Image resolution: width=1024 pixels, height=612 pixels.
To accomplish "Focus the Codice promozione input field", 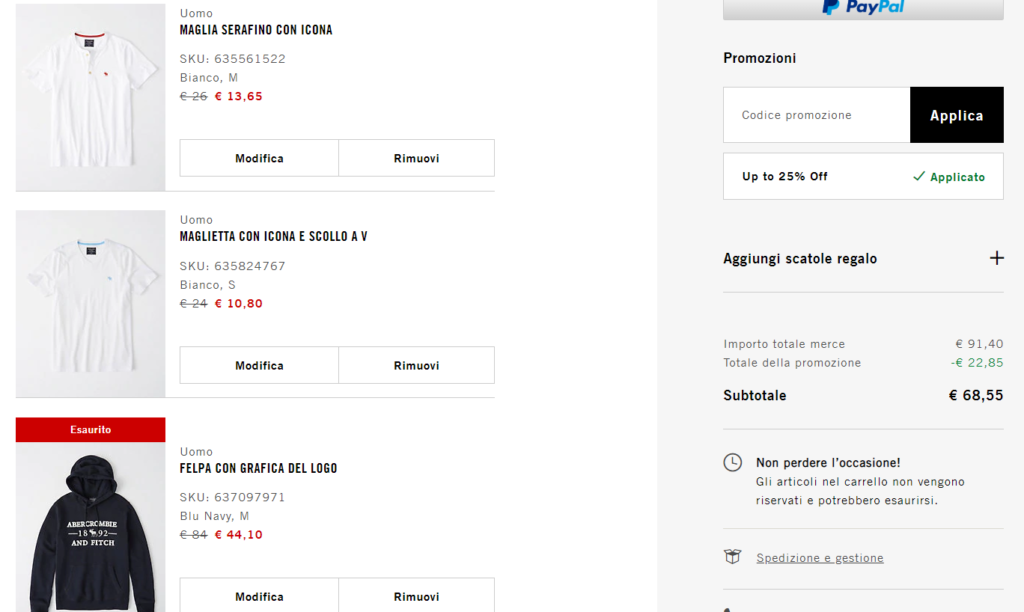I will click(816, 115).
